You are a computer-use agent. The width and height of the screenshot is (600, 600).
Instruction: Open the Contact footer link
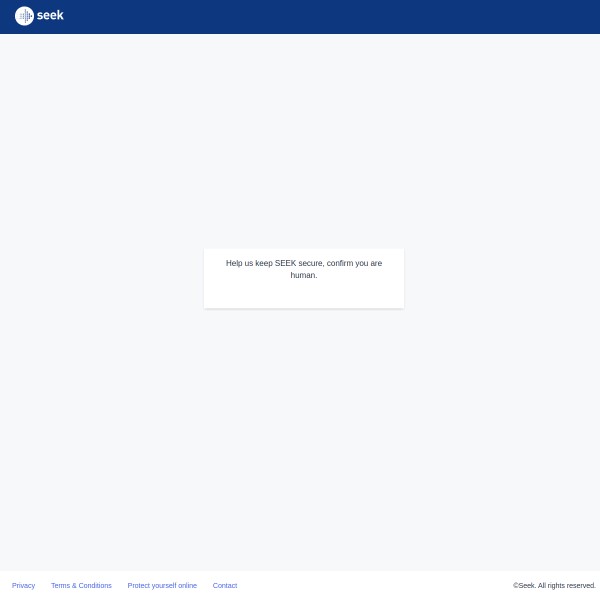[225, 585]
